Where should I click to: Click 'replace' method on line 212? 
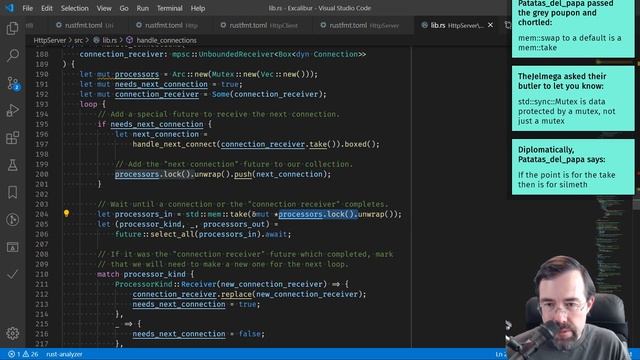pyautogui.click(x=236, y=294)
